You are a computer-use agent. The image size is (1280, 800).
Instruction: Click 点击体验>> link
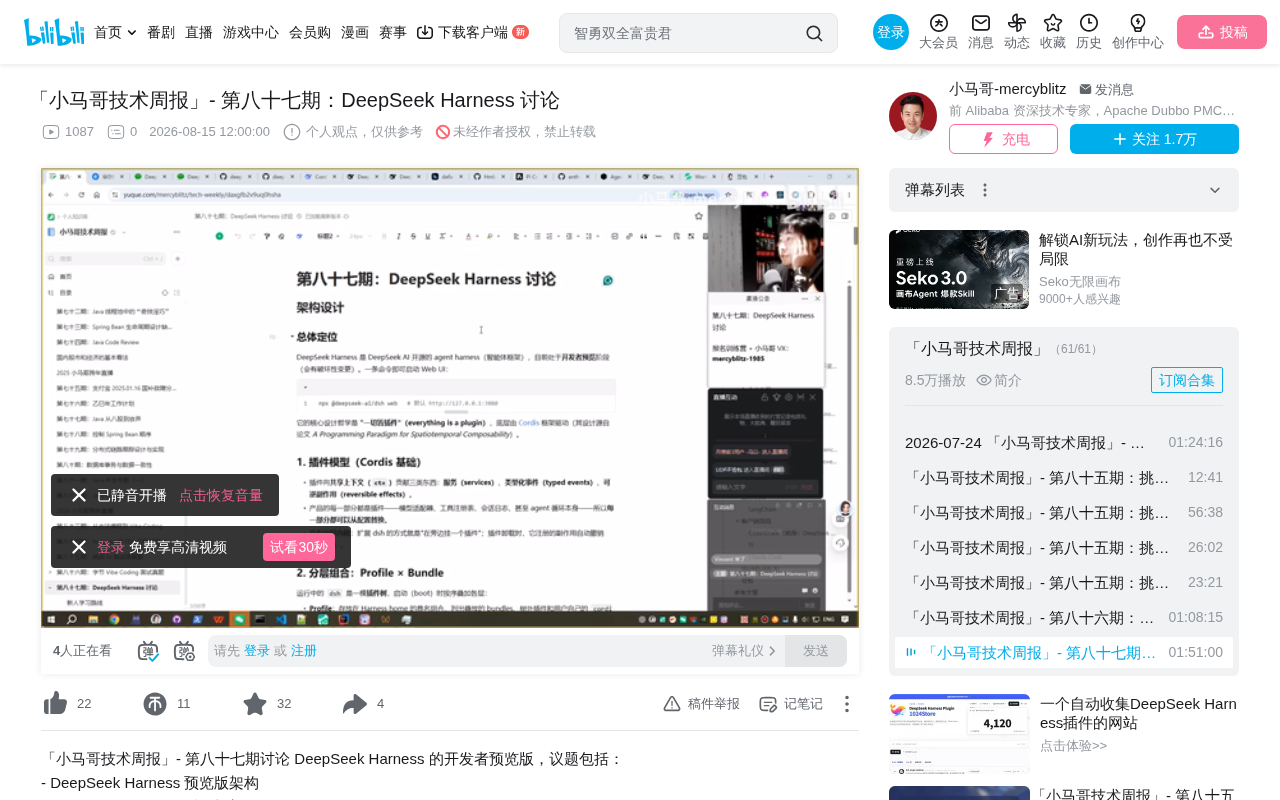[1074, 745]
